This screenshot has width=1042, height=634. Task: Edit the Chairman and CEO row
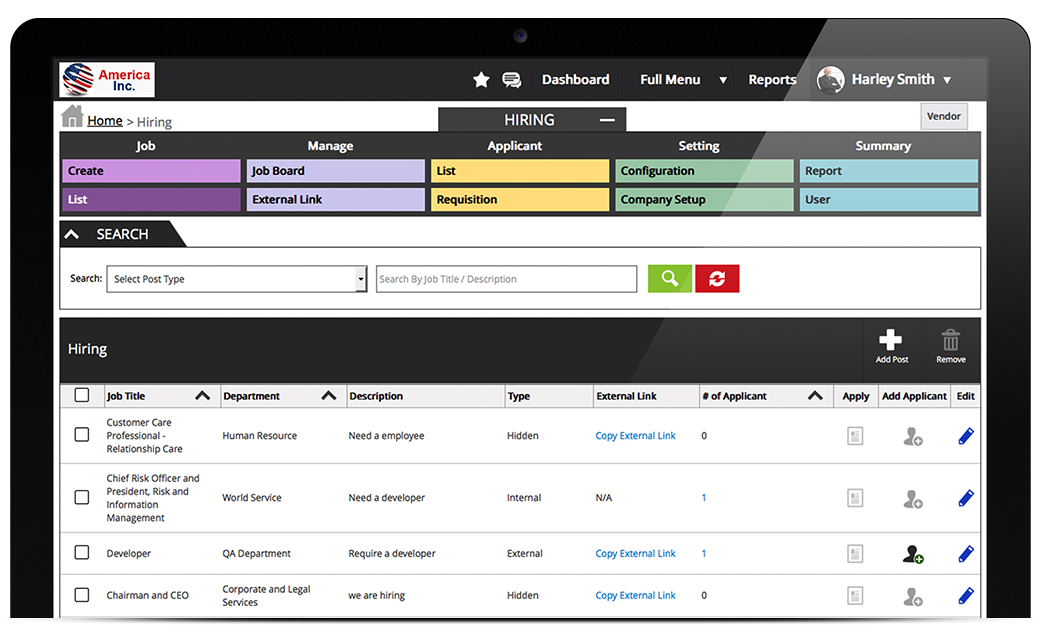(966, 595)
